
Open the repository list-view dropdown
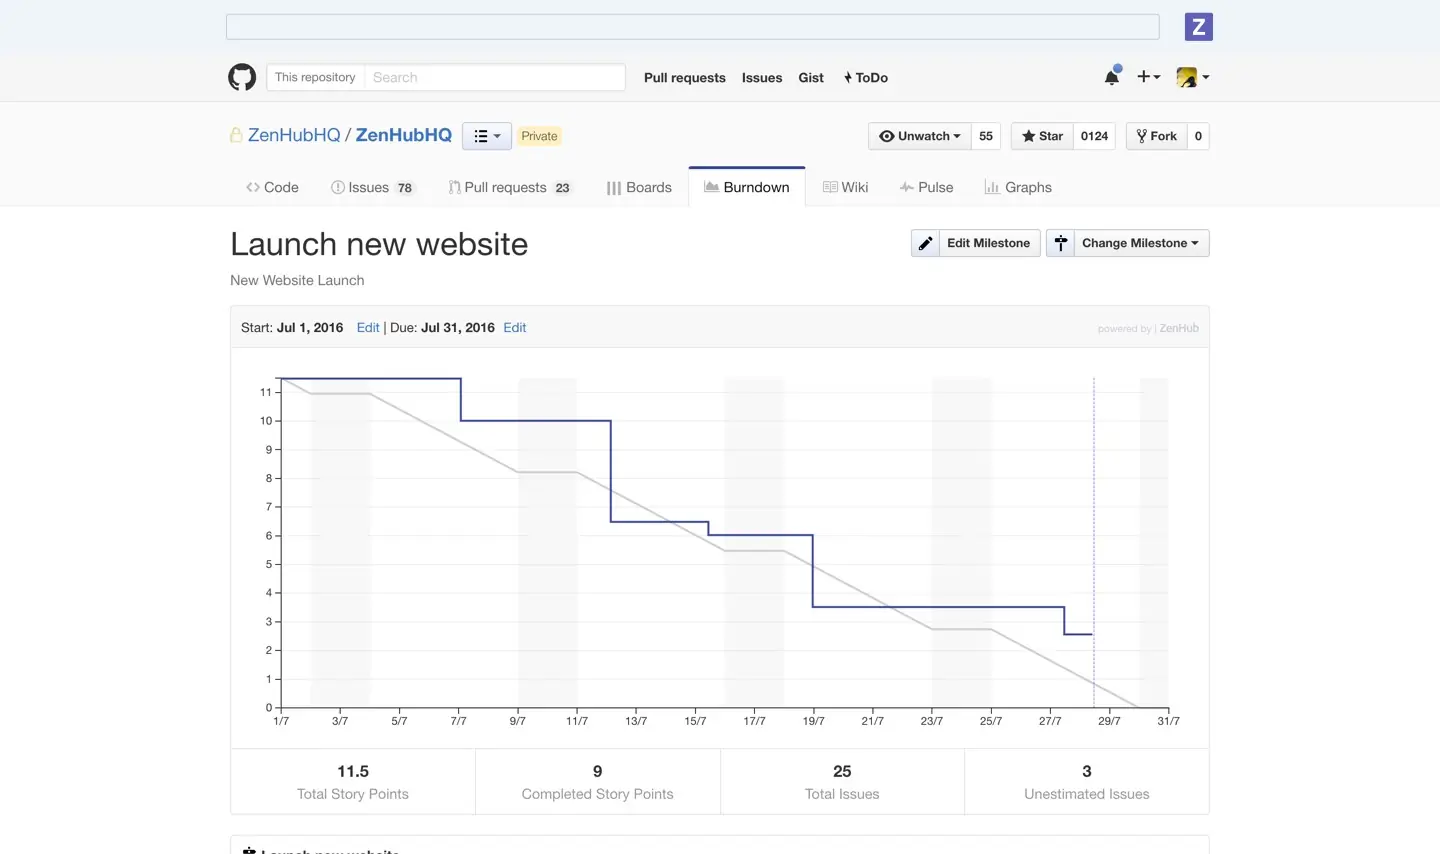click(x=487, y=136)
